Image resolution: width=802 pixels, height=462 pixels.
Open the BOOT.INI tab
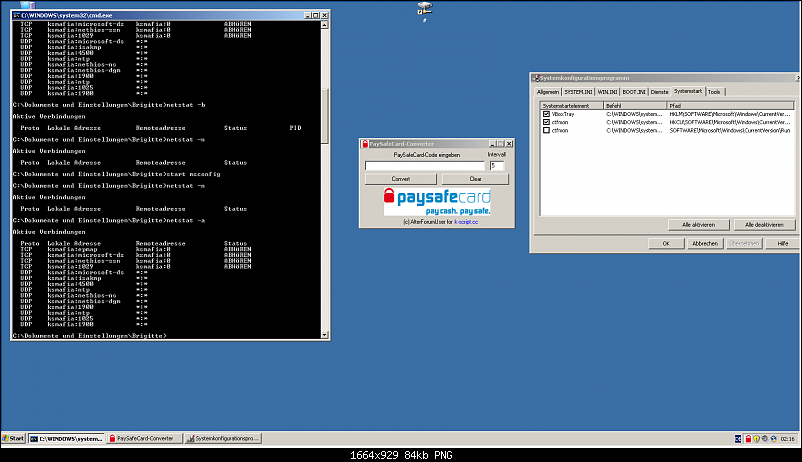click(x=634, y=92)
